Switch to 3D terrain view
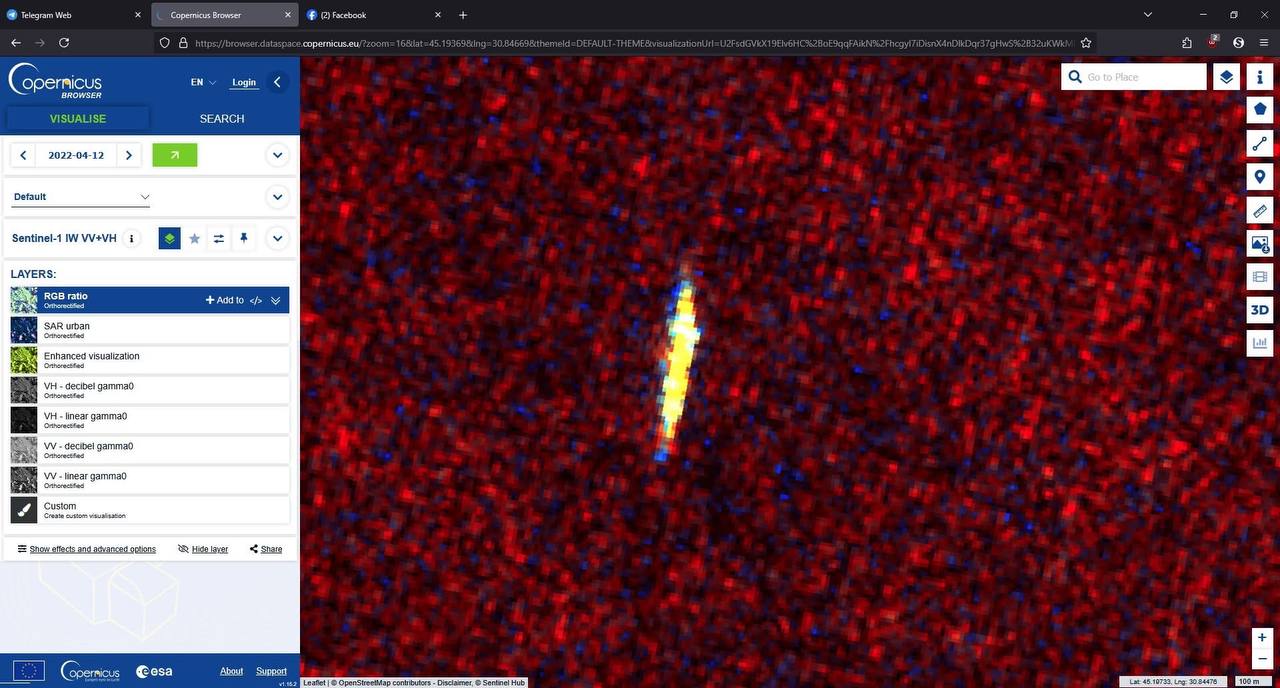This screenshot has height=688, width=1280. pos(1259,310)
